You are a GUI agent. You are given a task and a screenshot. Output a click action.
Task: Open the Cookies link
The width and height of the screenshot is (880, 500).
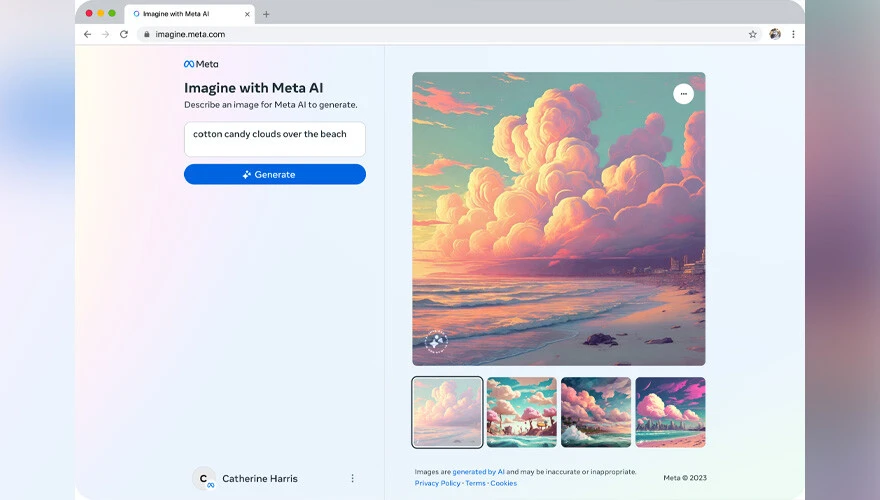pyautogui.click(x=503, y=483)
